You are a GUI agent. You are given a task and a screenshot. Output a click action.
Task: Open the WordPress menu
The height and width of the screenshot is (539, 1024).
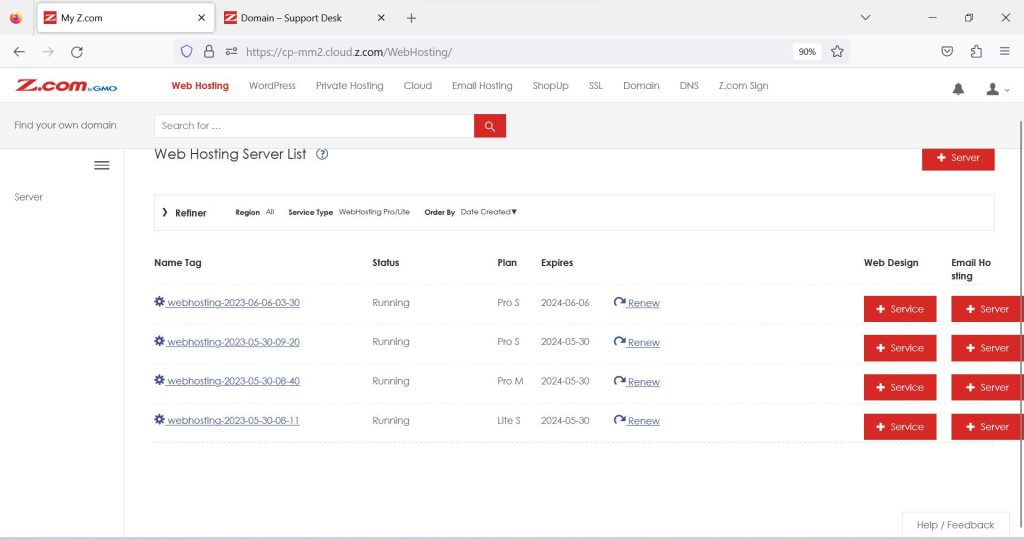[272, 86]
